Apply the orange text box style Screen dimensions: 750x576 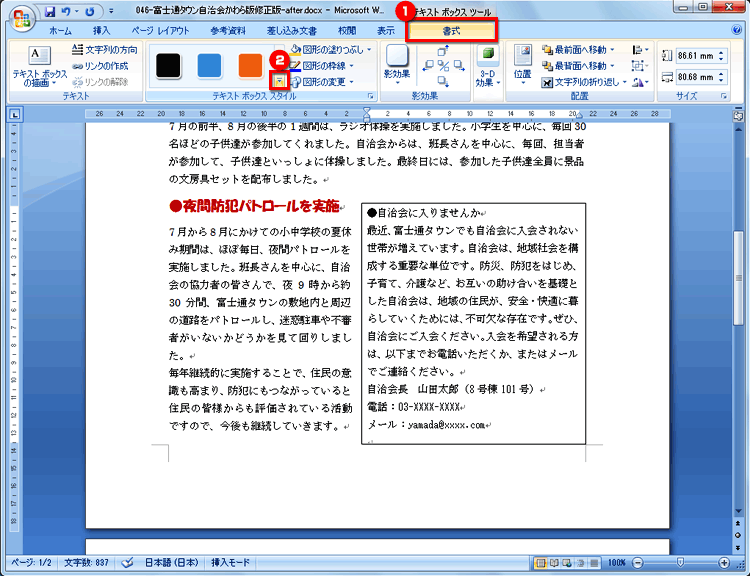coord(251,66)
